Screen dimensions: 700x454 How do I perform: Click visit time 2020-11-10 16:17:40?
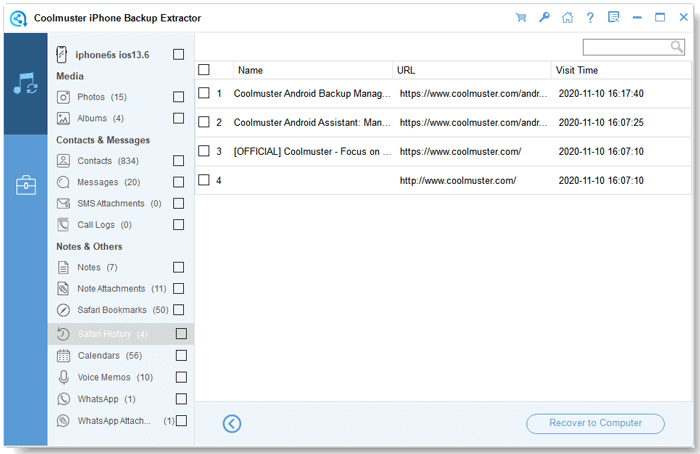pos(601,94)
